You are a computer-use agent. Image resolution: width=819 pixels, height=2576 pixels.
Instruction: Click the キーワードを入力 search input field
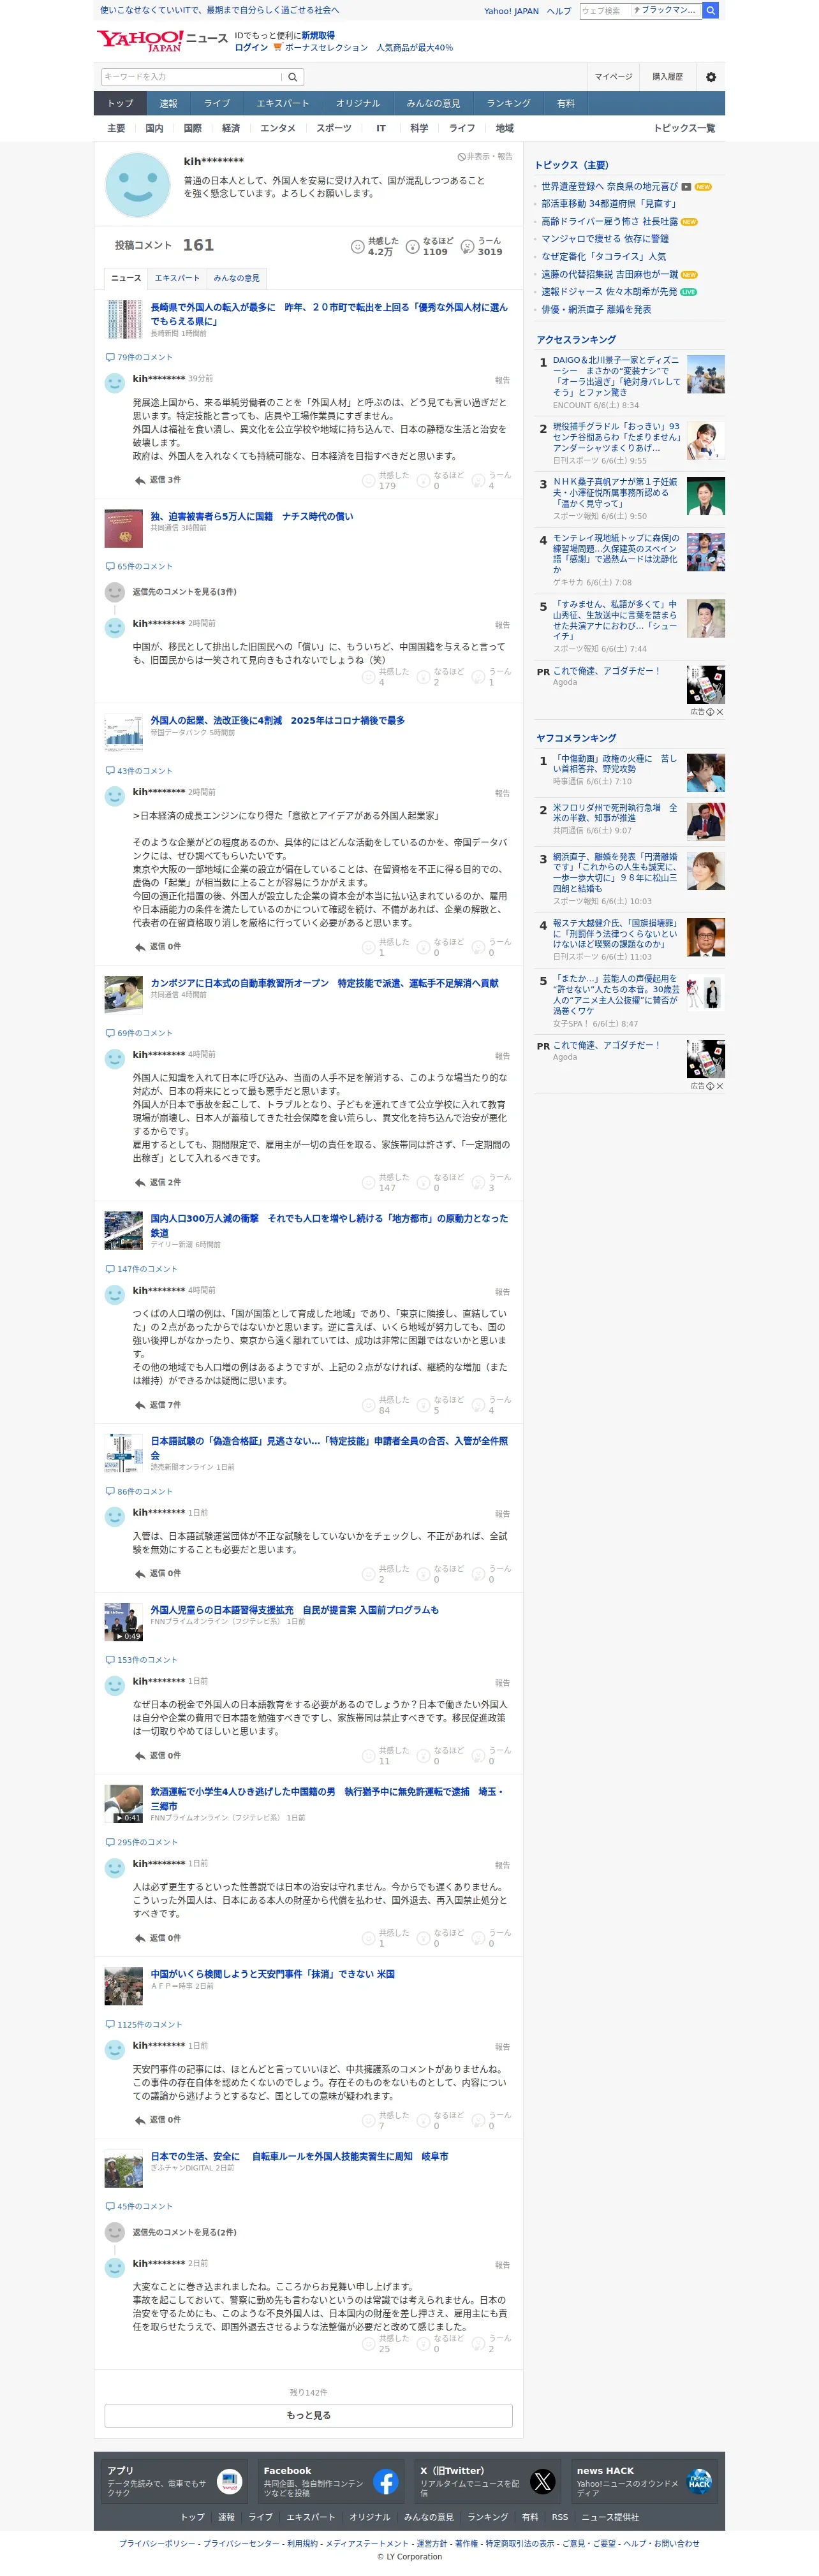tap(191, 77)
